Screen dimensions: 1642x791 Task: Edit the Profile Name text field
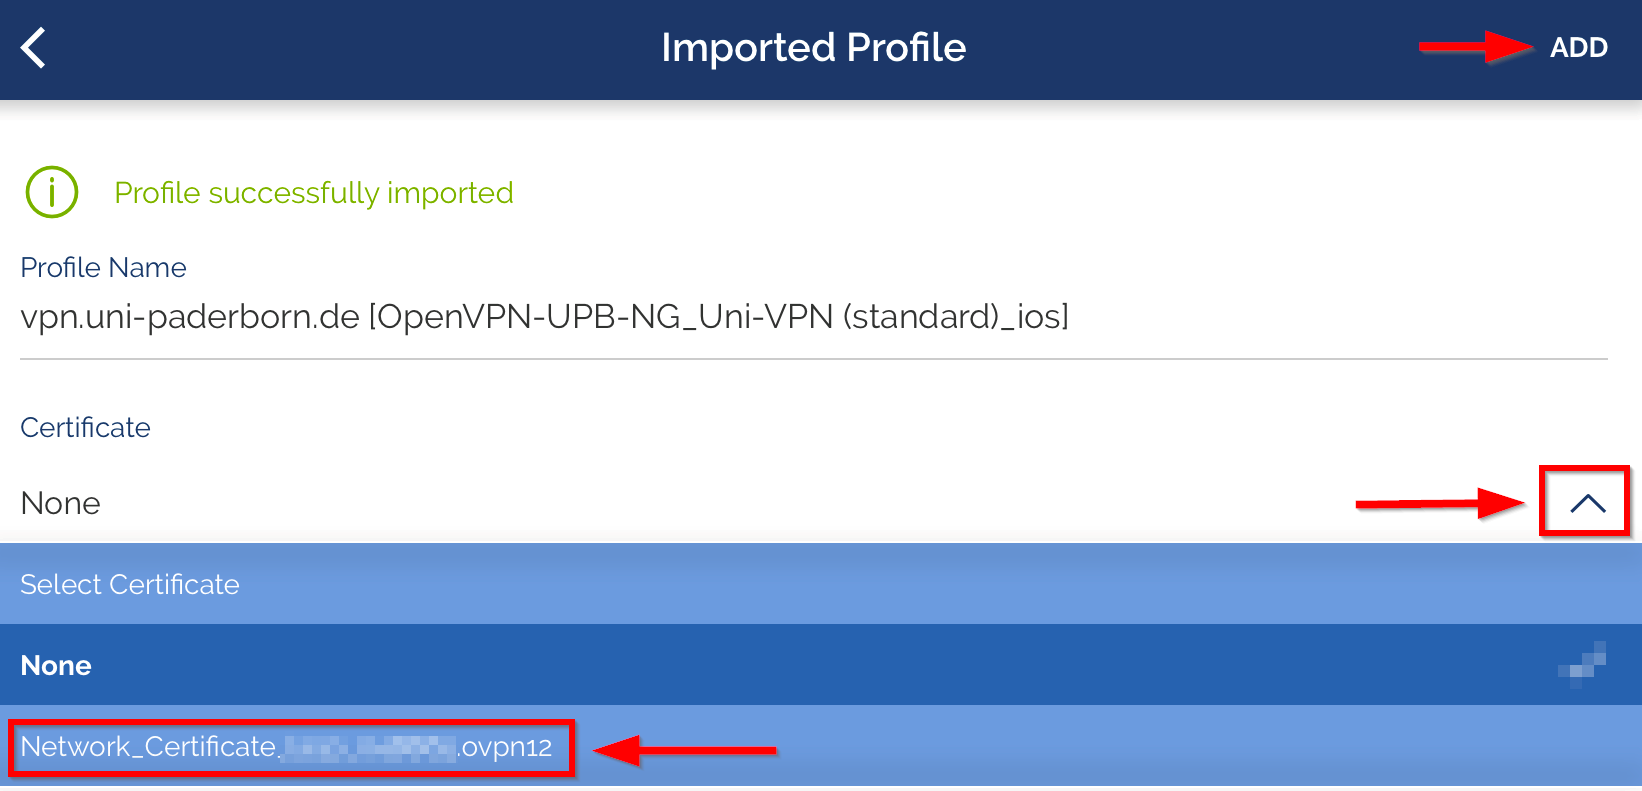pos(544,317)
